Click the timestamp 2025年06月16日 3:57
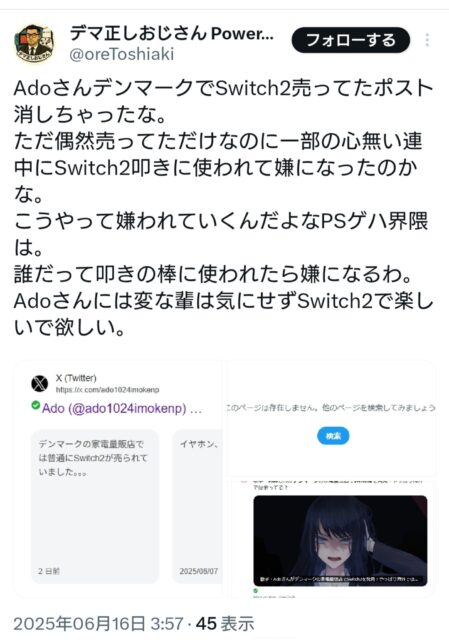 tap(98, 624)
